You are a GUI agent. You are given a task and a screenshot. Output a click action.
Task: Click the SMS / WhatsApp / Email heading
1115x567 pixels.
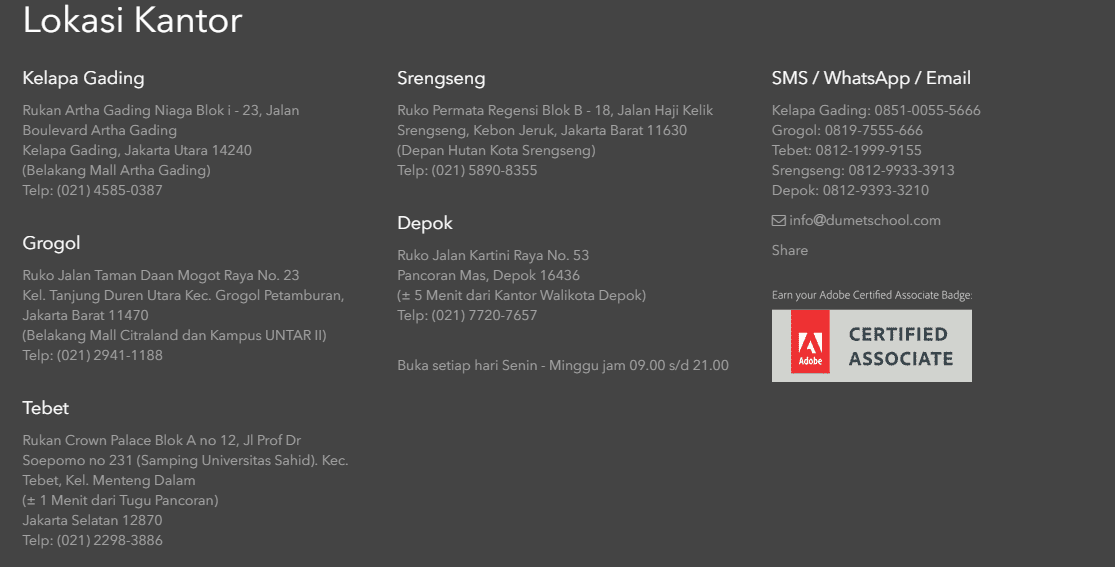[871, 78]
